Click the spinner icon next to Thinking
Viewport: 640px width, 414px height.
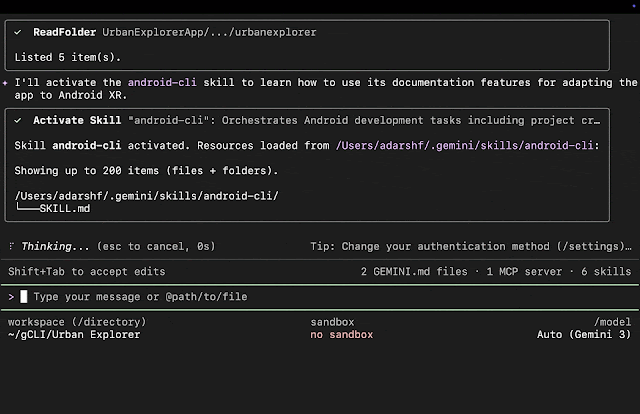click(x=10, y=246)
